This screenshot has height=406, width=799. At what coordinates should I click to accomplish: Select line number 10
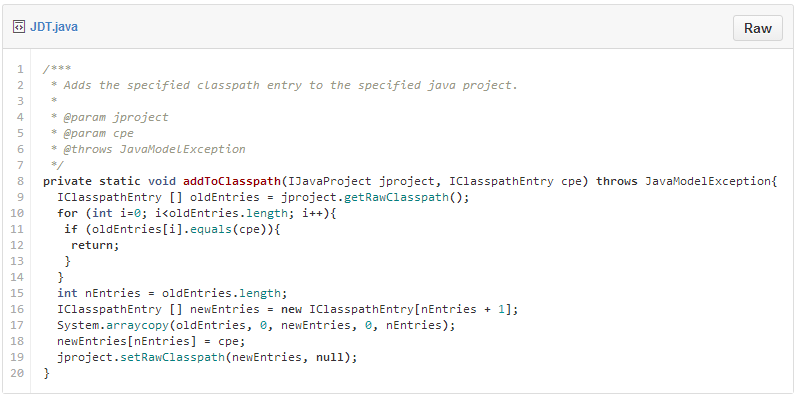coord(19,213)
